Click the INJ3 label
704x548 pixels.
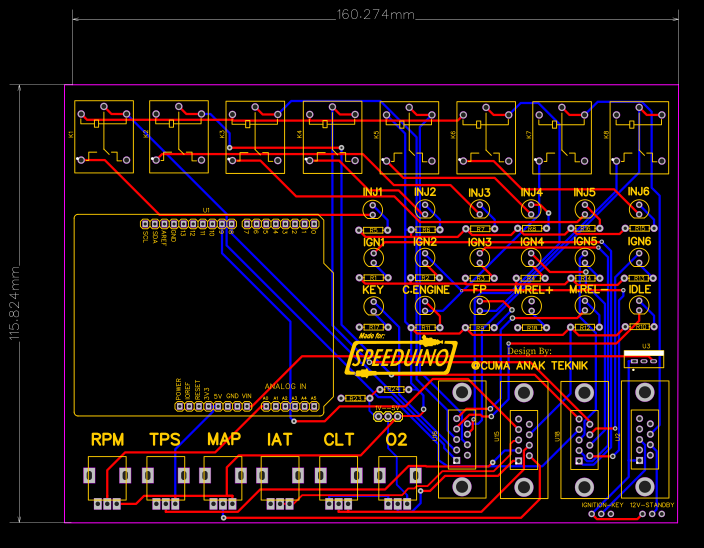(x=479, y=193)
